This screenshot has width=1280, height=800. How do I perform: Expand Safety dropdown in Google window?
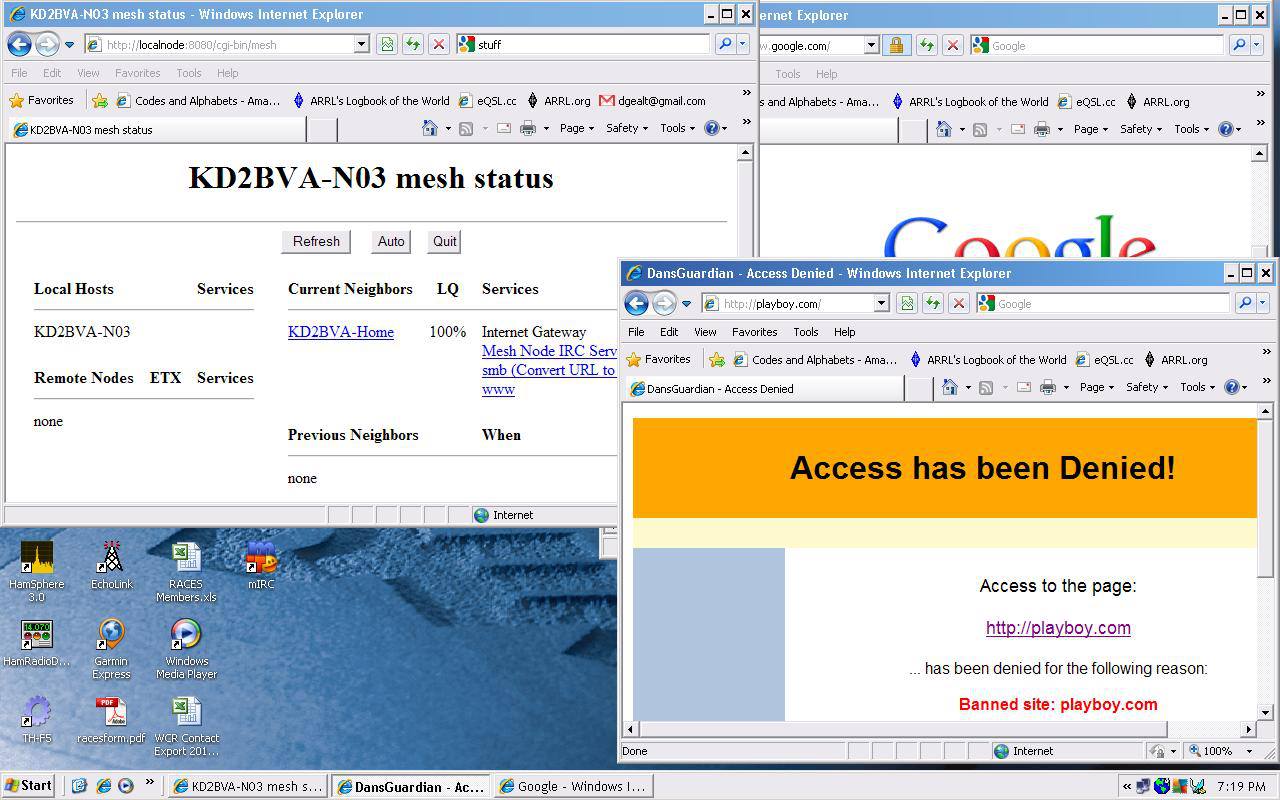[1141, 129]
